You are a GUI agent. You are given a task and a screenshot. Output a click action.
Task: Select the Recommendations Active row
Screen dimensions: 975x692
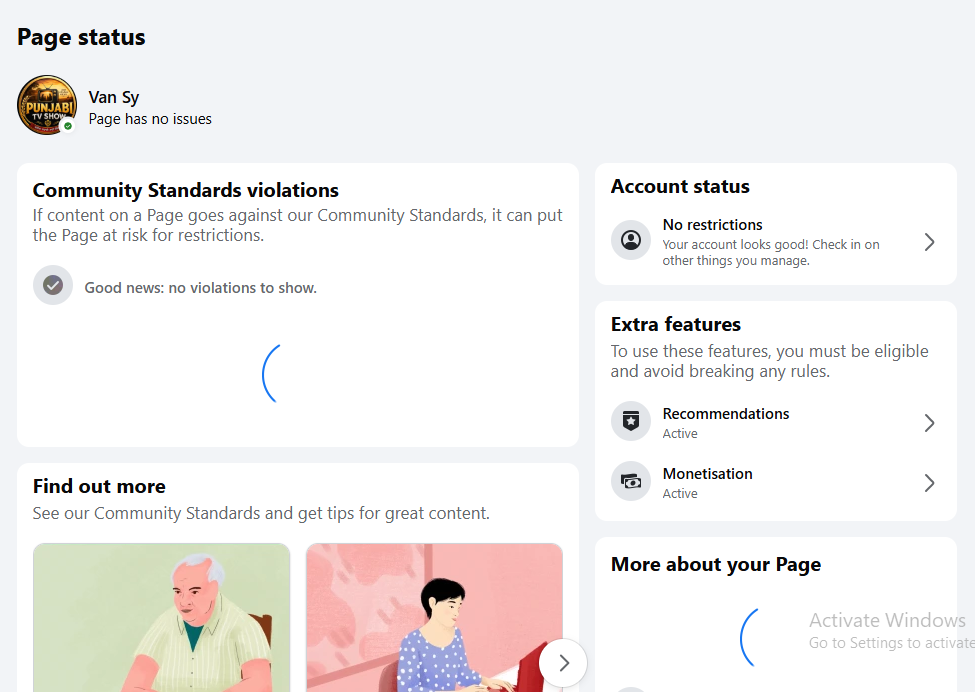(775, 422)
